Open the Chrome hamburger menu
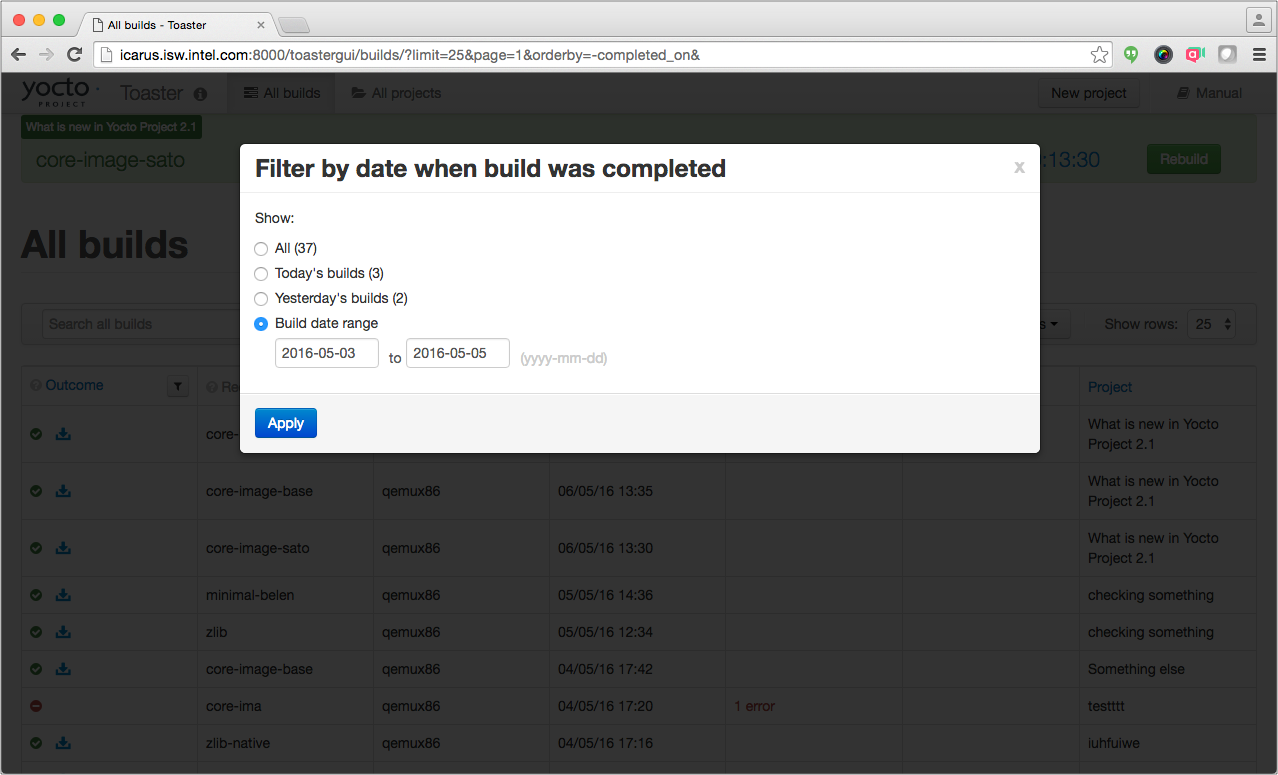Viewport: 1278px width, 775px height. coord(1258,55)
